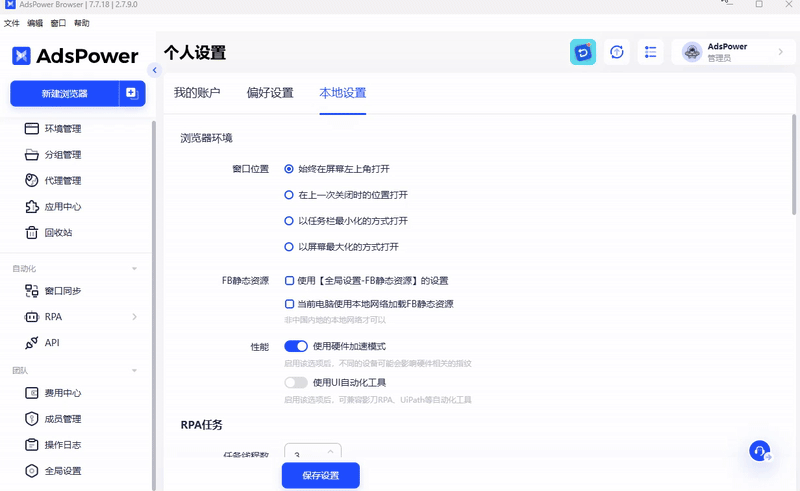Enable 使用UI自动化工具 switch
Screen dimensions: 800x491
(x=296, y=383)
